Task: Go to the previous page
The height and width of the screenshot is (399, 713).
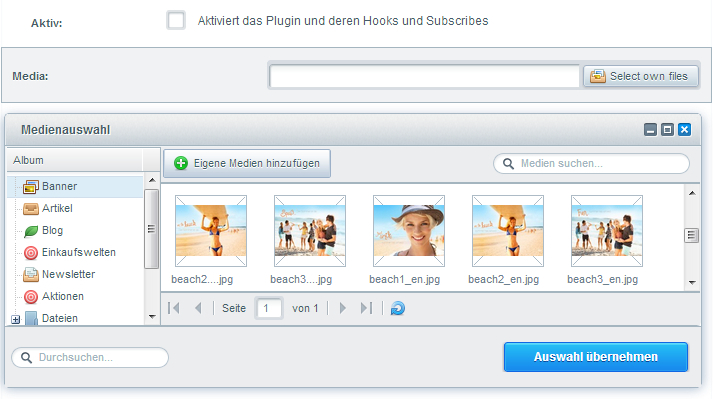Action: 198,308
